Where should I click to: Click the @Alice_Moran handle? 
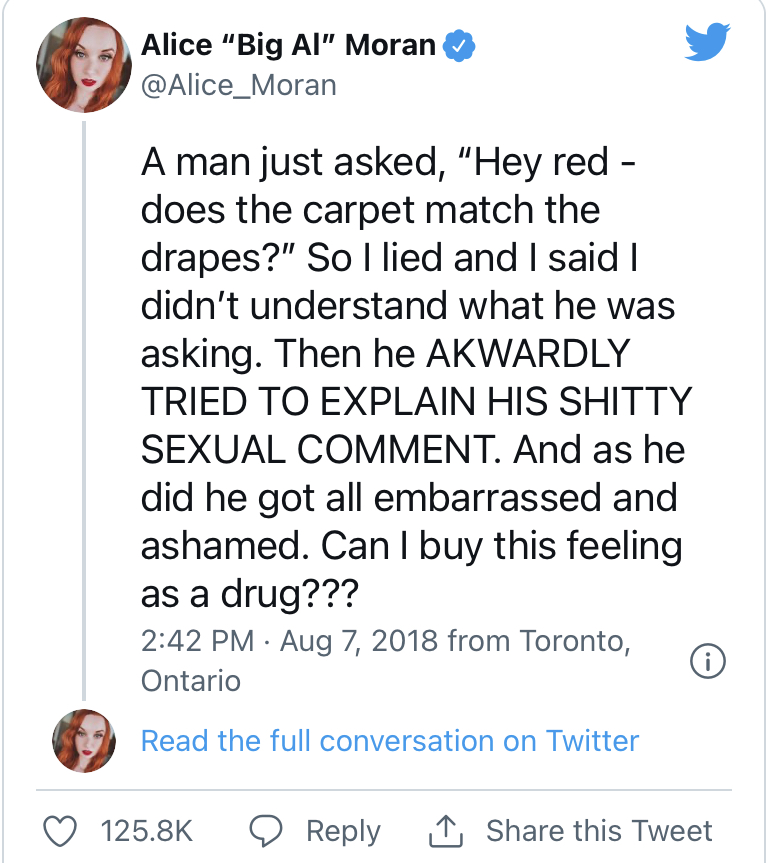coord(239,85)
